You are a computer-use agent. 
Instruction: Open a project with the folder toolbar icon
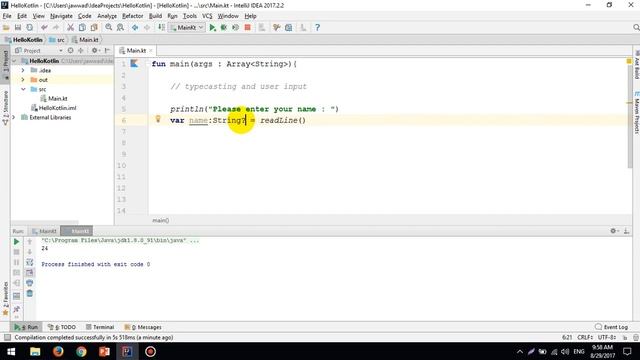pyautogui.click(x=6, y=27)
